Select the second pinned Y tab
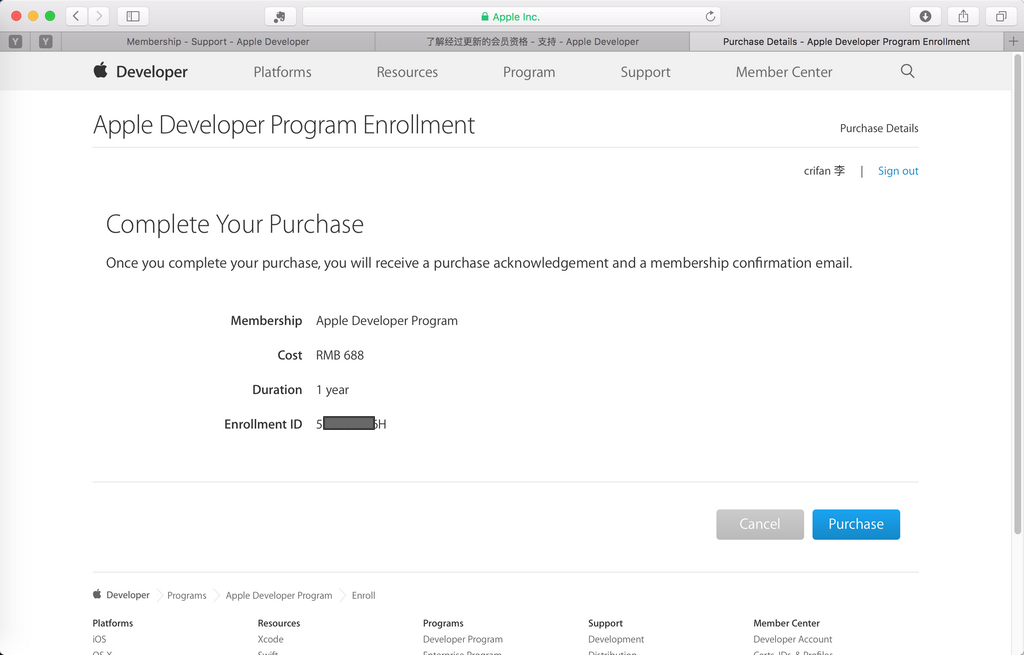This screenshot has width=1024, height=655. click(46, 42)
